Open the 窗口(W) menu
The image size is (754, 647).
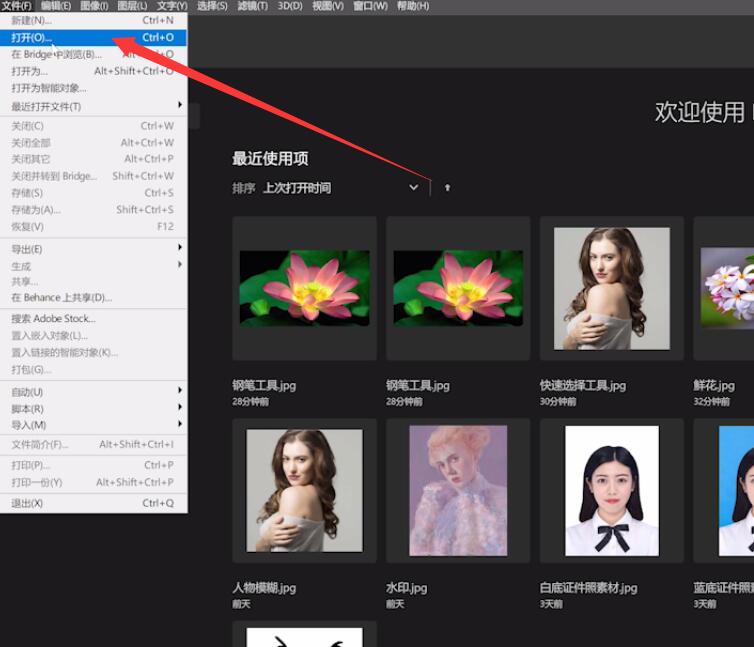pos(370,6)
